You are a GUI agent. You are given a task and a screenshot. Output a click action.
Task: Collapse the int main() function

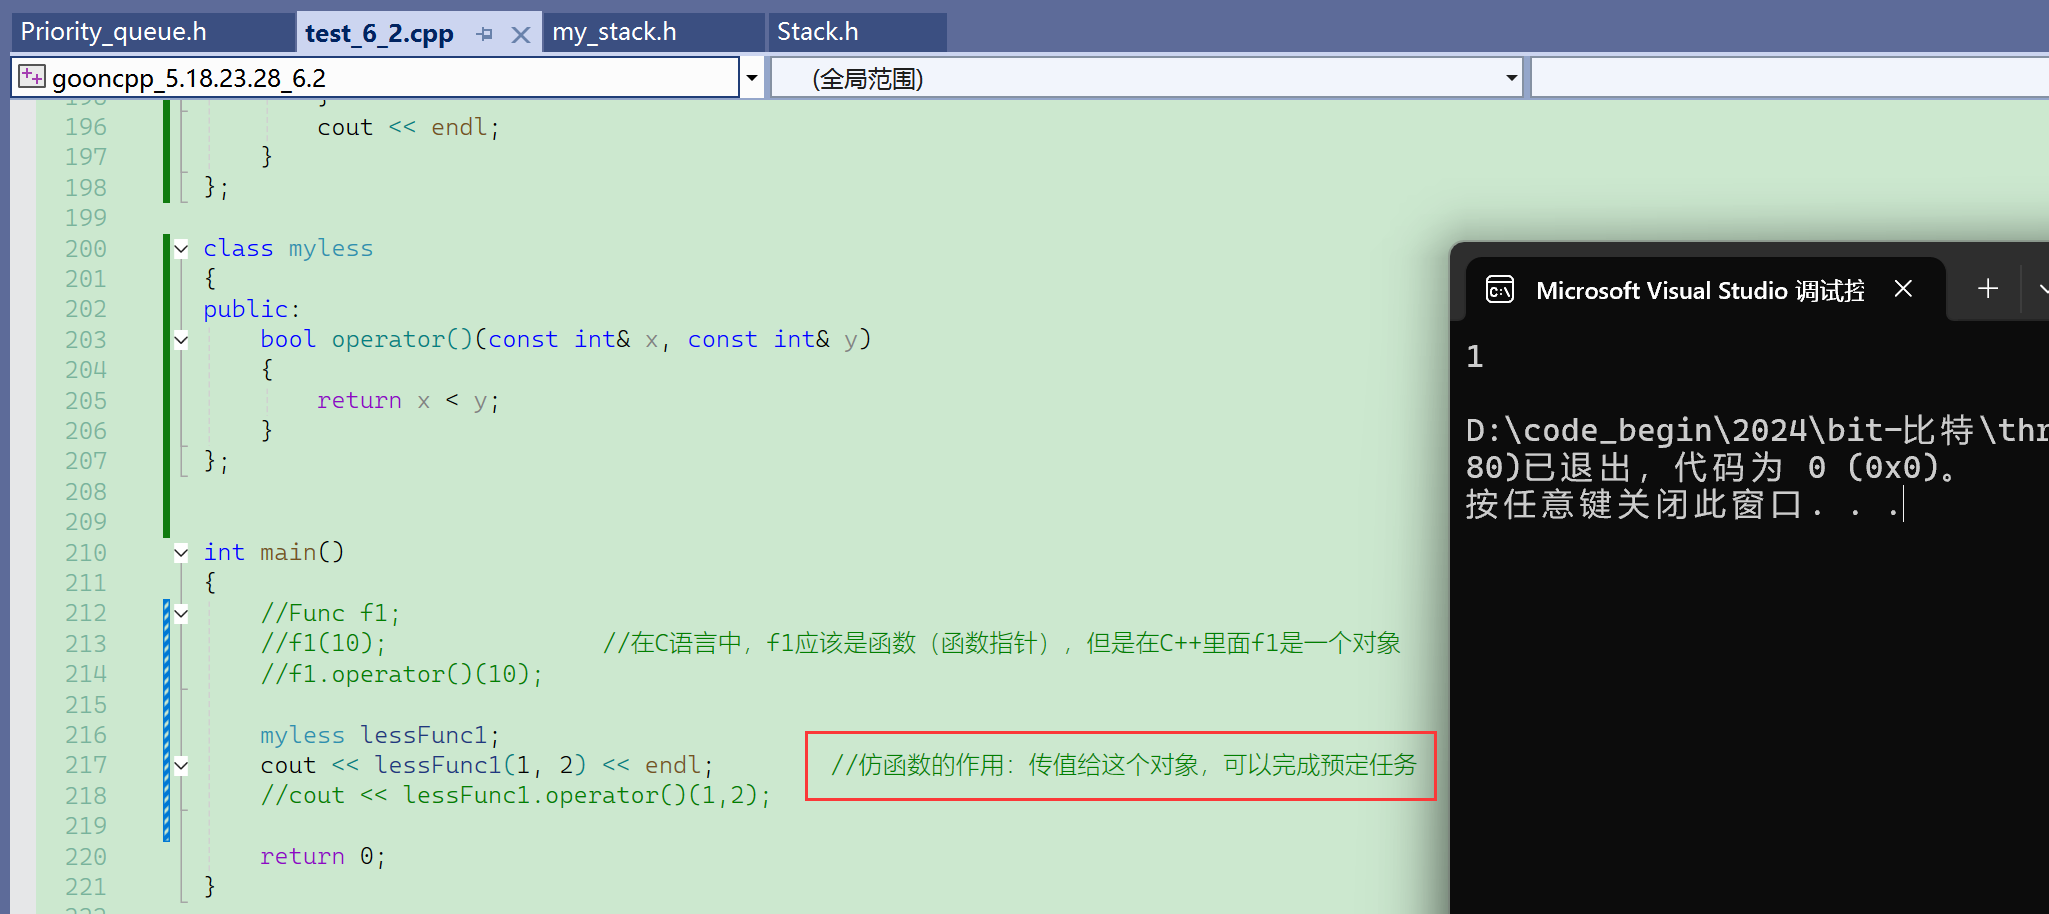[181, 553]
